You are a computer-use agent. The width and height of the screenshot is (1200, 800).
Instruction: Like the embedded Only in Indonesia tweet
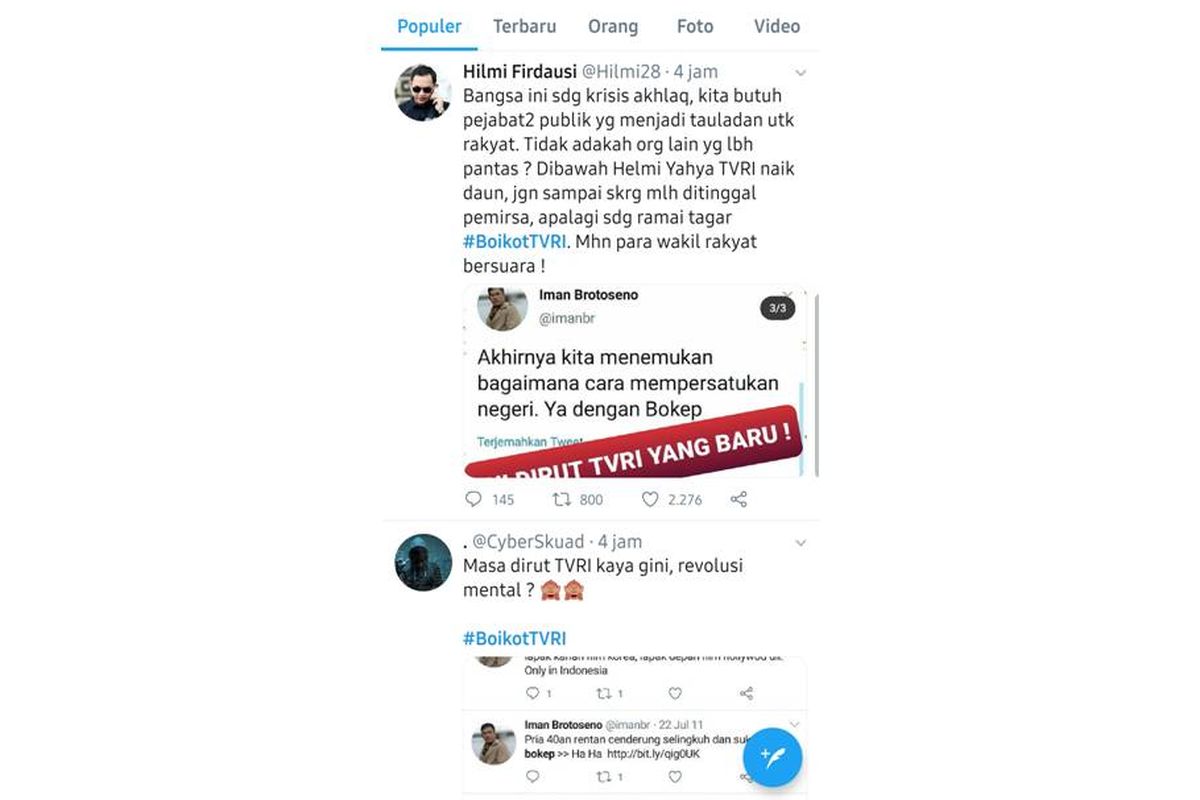click(x=674, y=693)
